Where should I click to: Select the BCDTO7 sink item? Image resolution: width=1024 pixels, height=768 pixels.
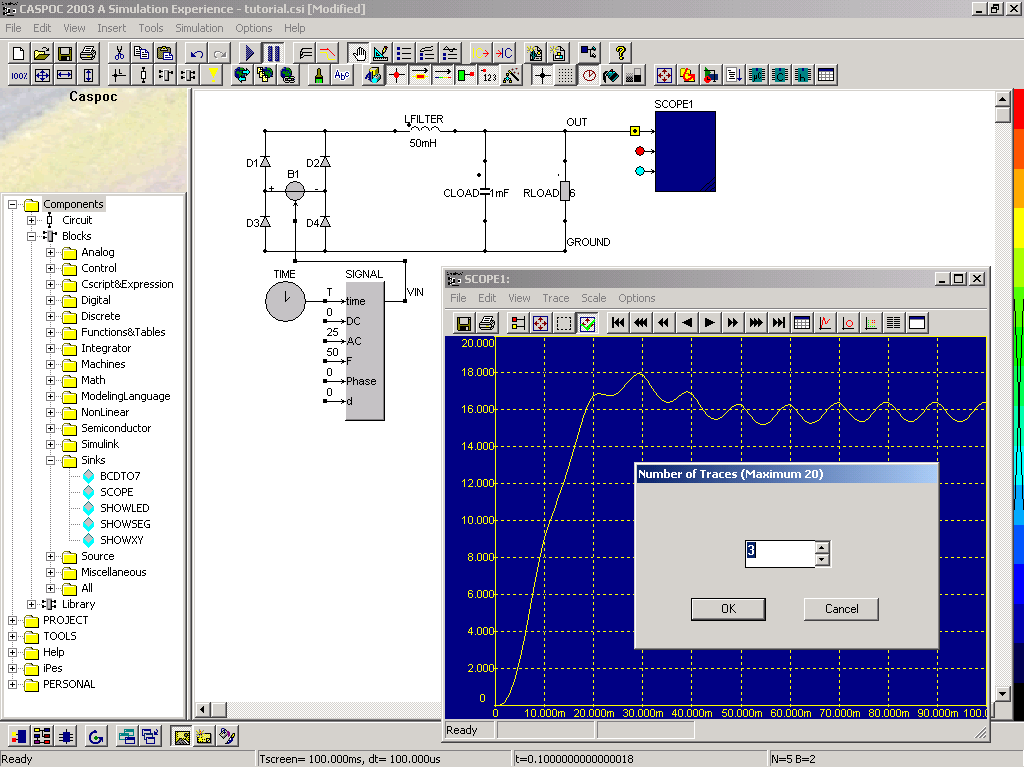tap(120, 476)
